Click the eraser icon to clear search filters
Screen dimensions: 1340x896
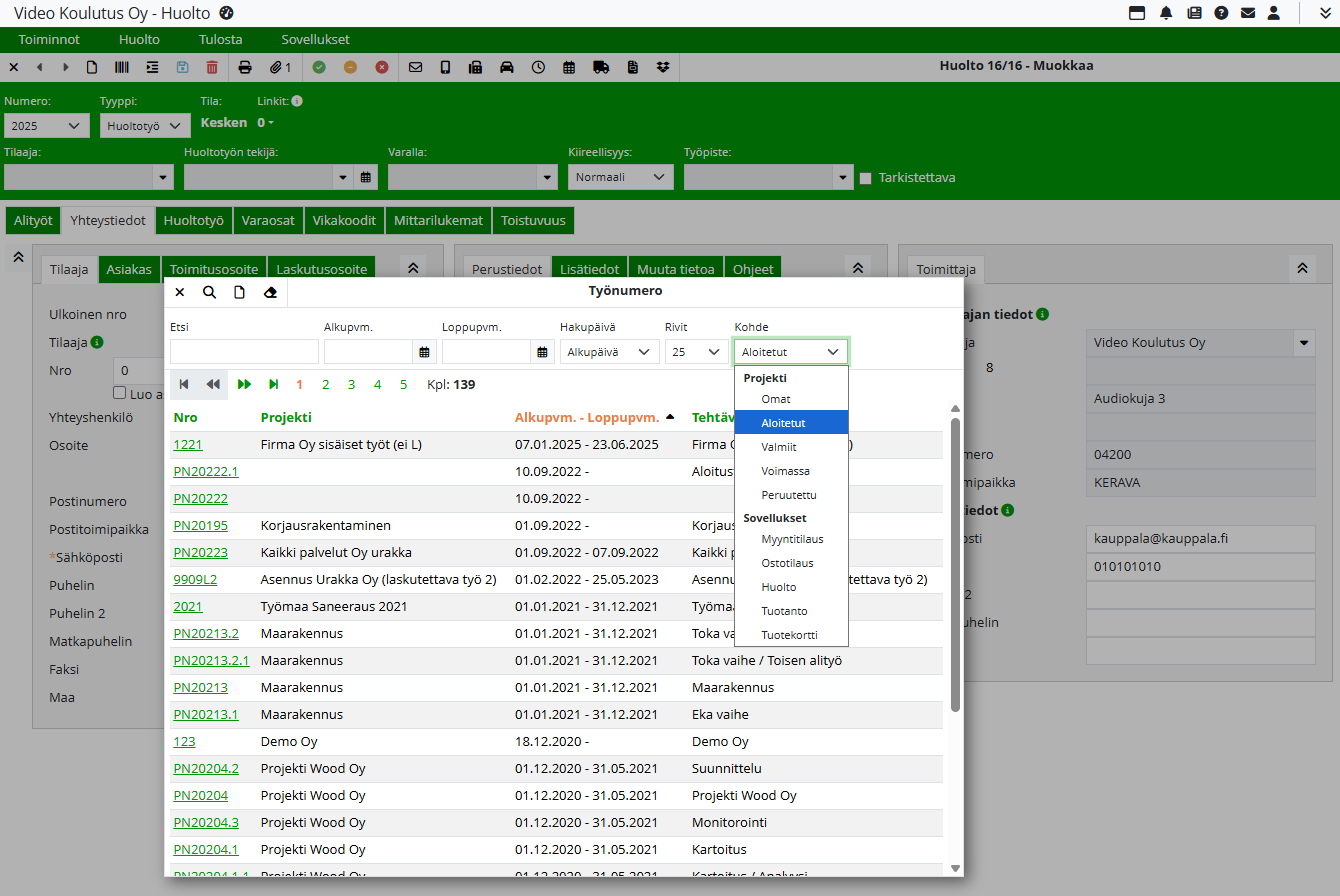point(269,292)
